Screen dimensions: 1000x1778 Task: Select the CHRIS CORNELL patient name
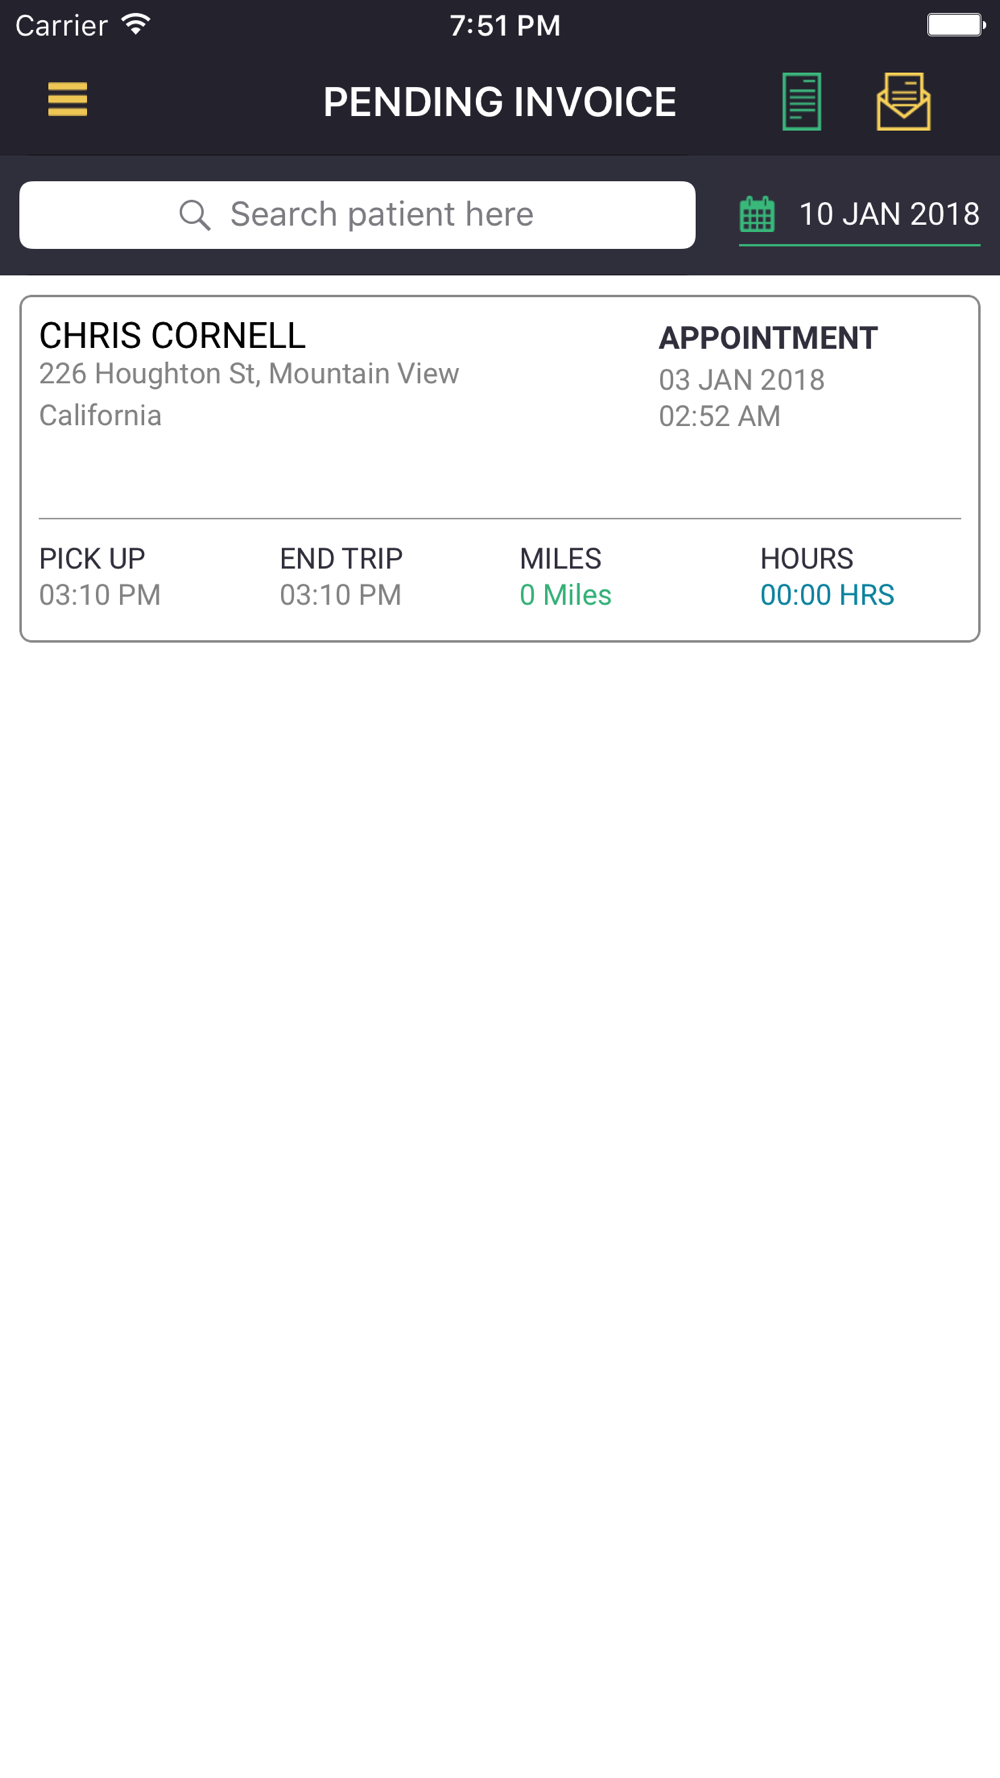172,336
